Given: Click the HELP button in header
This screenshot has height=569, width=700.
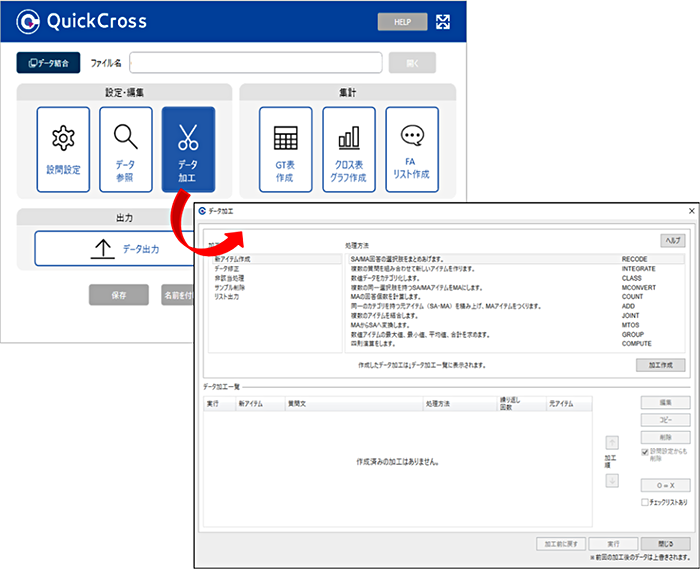Looking at the screenshot, I should 402,22.
